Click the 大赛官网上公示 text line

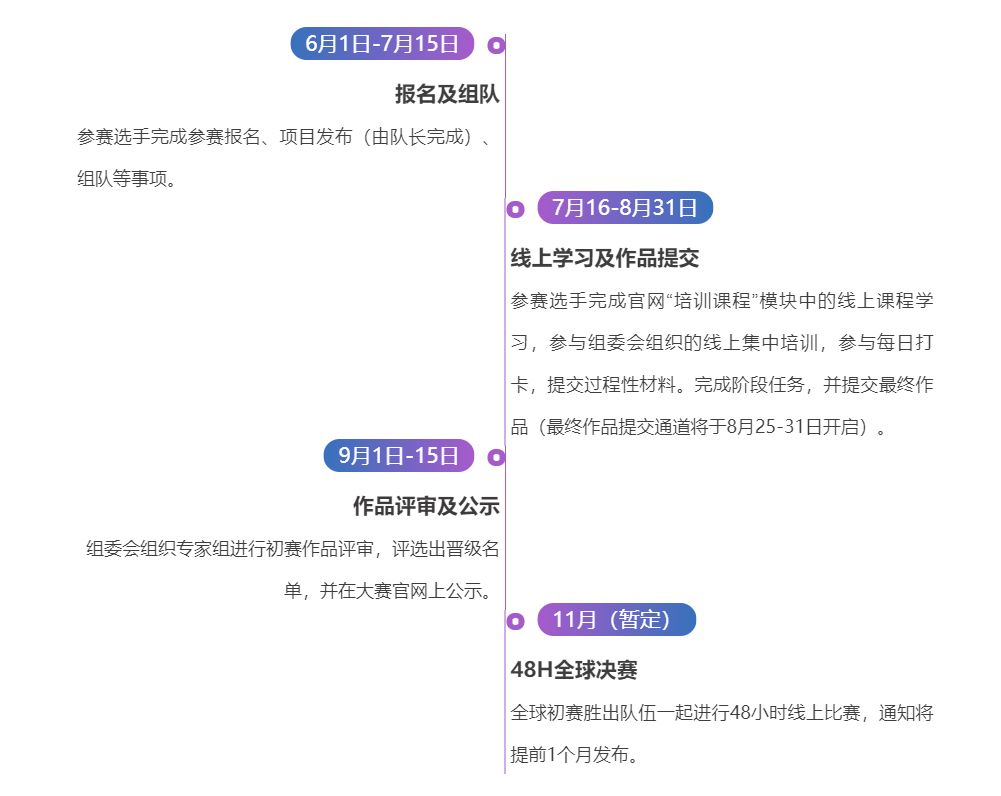pos(391,591)
